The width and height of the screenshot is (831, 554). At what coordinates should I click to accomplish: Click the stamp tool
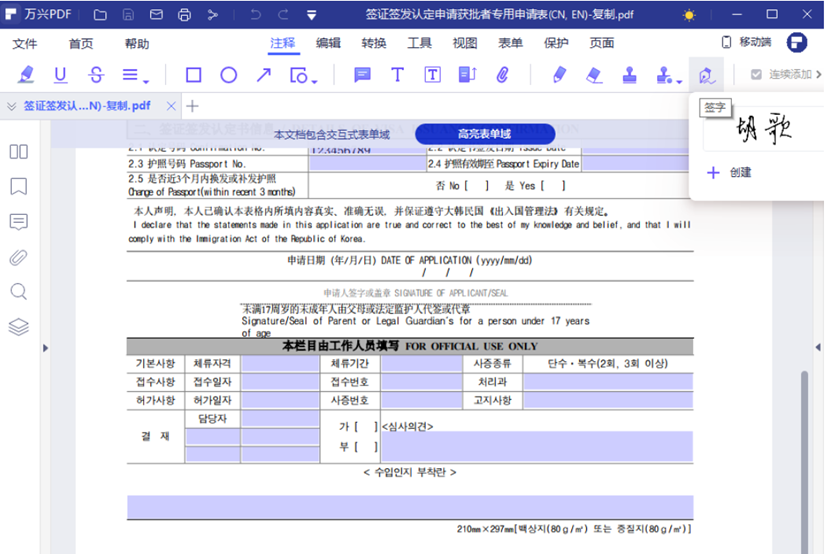630,75
